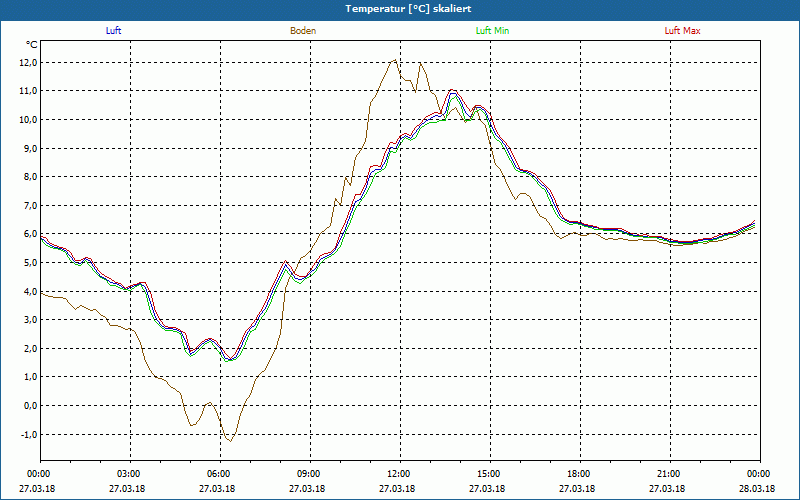Select the 2,0 y-axis value
Screen dimensions: 800x500
click(x=30, y=348)
